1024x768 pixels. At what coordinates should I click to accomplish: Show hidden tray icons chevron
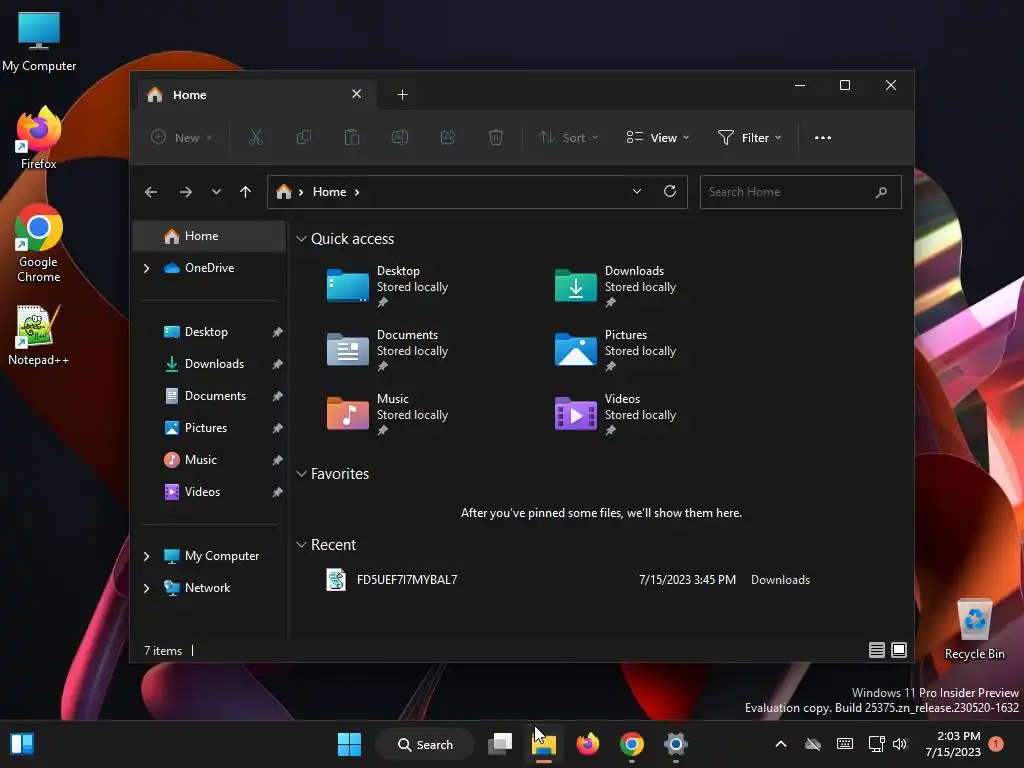coord(780,744)
